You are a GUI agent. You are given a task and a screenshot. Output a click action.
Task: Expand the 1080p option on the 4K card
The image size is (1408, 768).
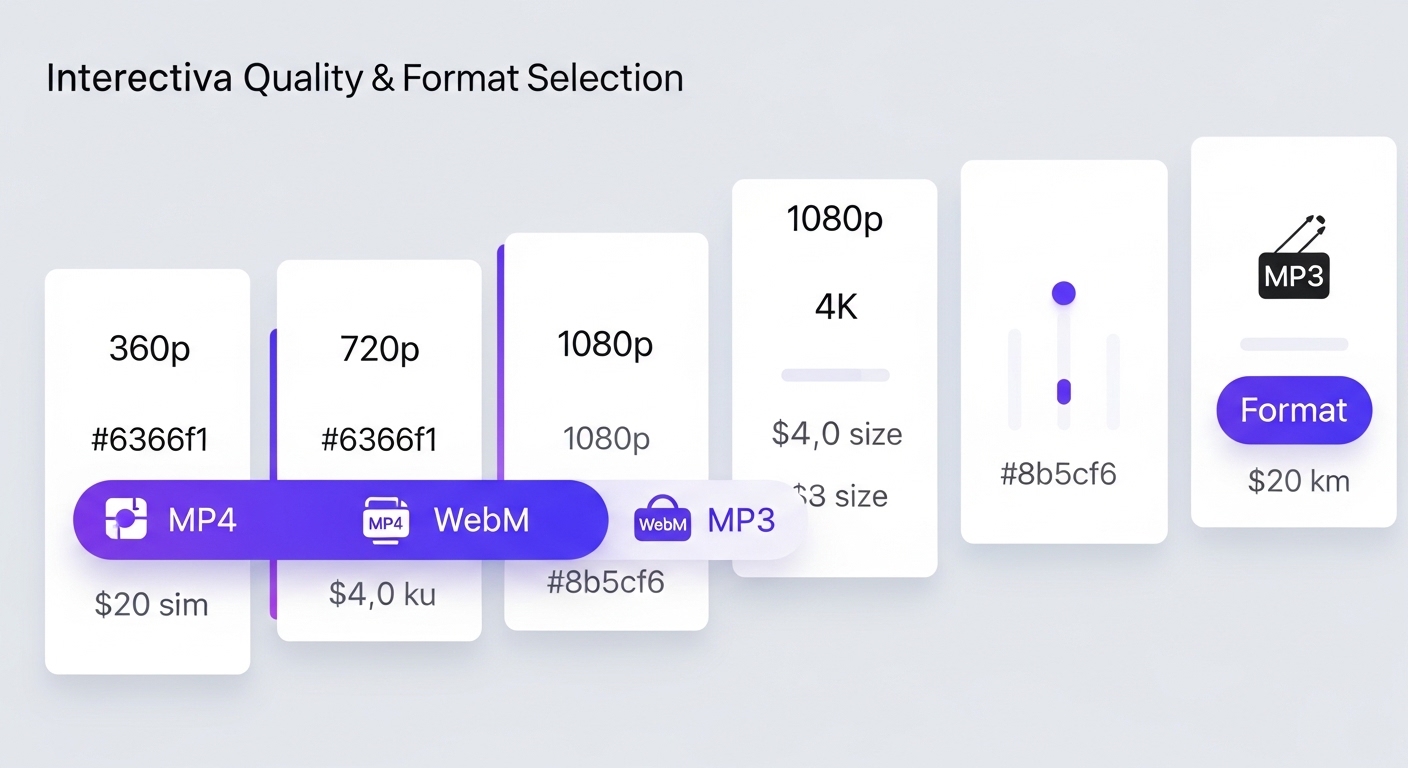pyautogui.click(x=835, y=219)
